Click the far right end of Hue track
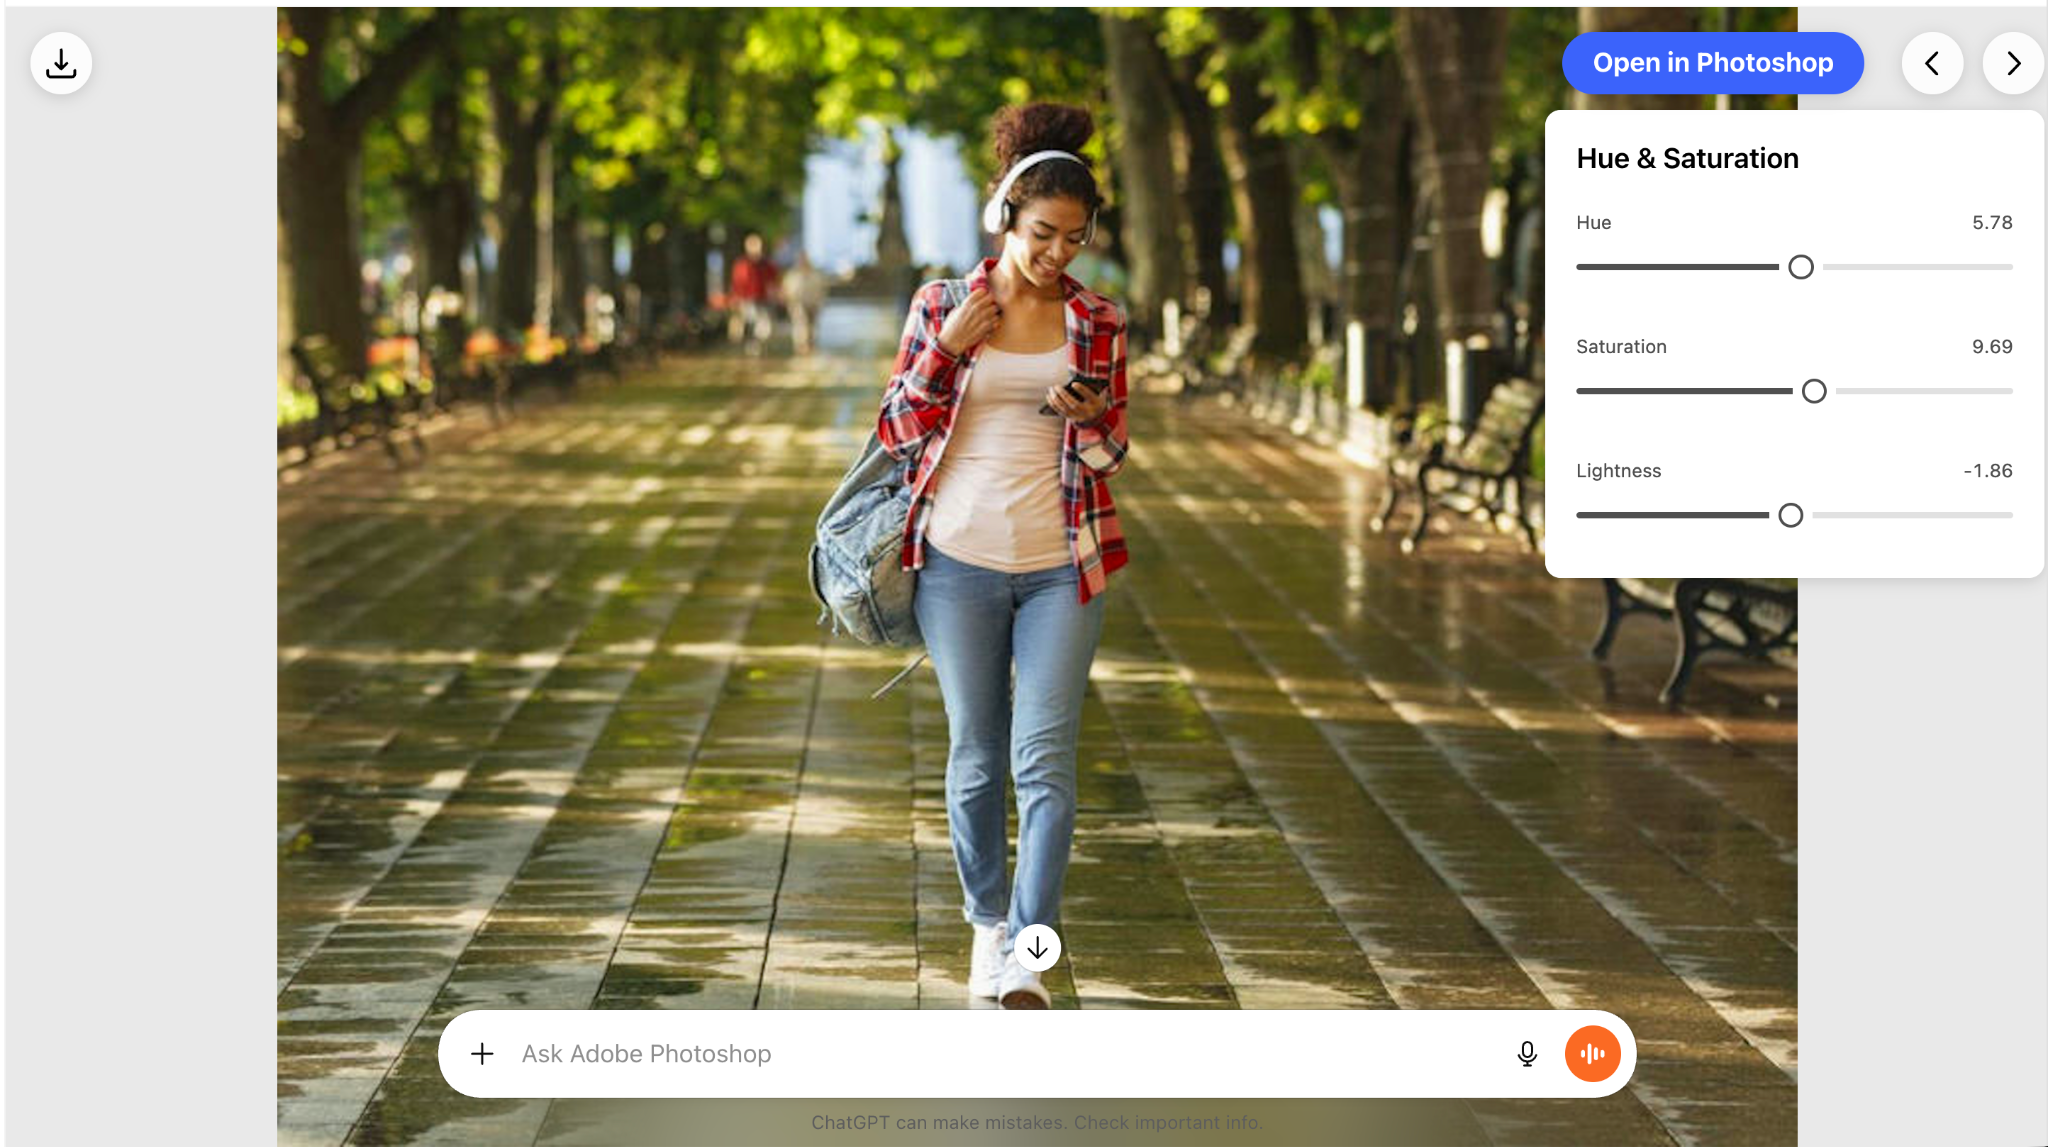Viewport: 2048px width, 1147px height. point(2008,267)
